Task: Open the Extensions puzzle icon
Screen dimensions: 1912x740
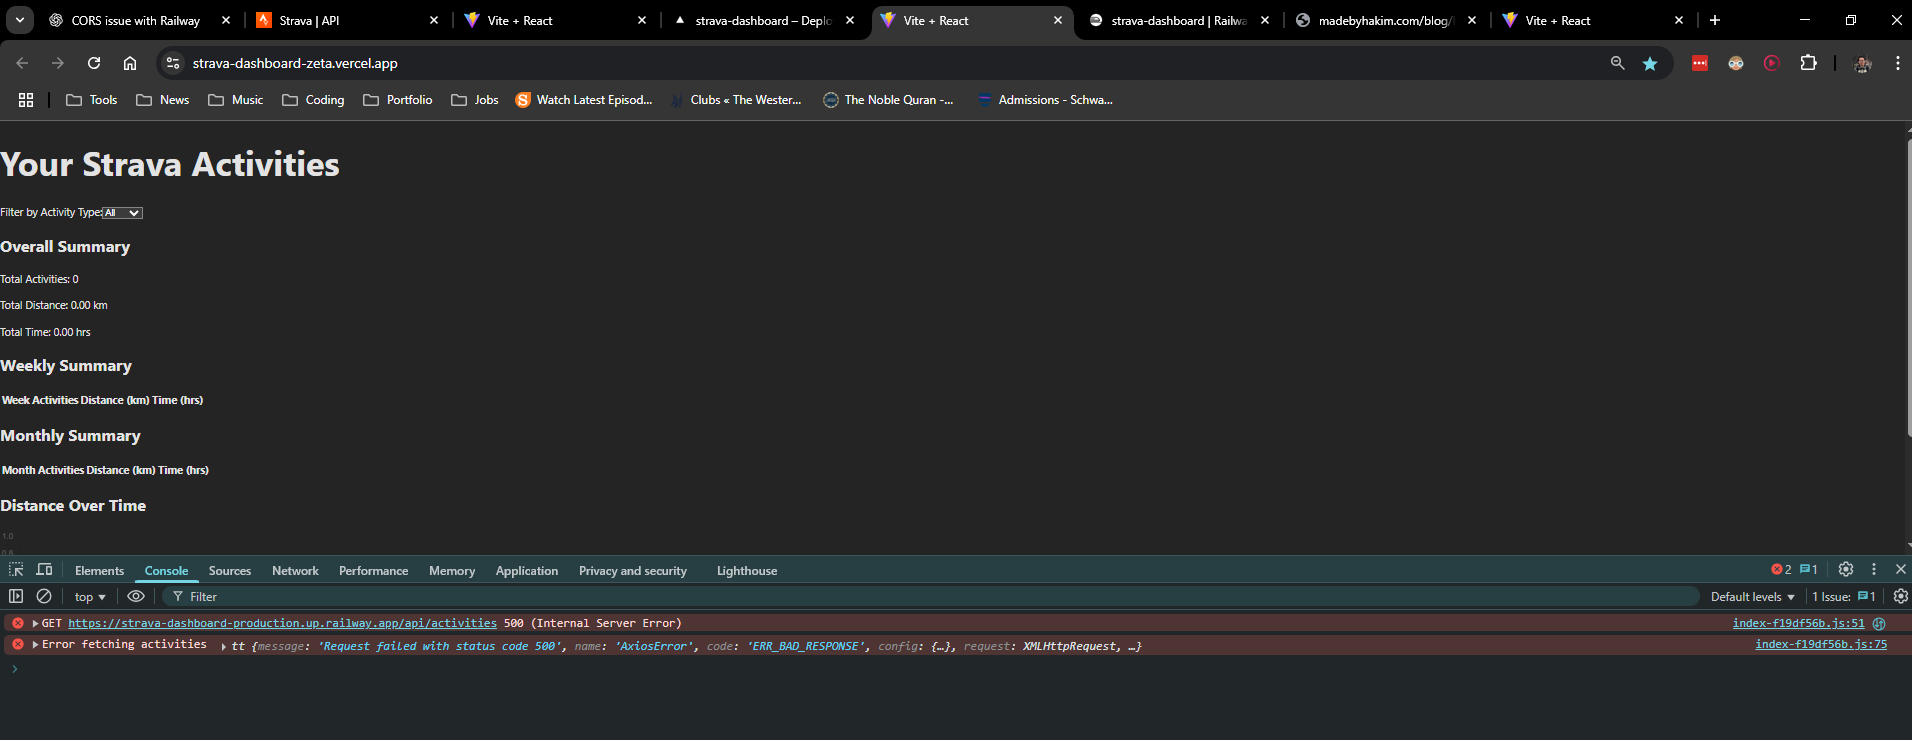Action: pos(1808,63)
